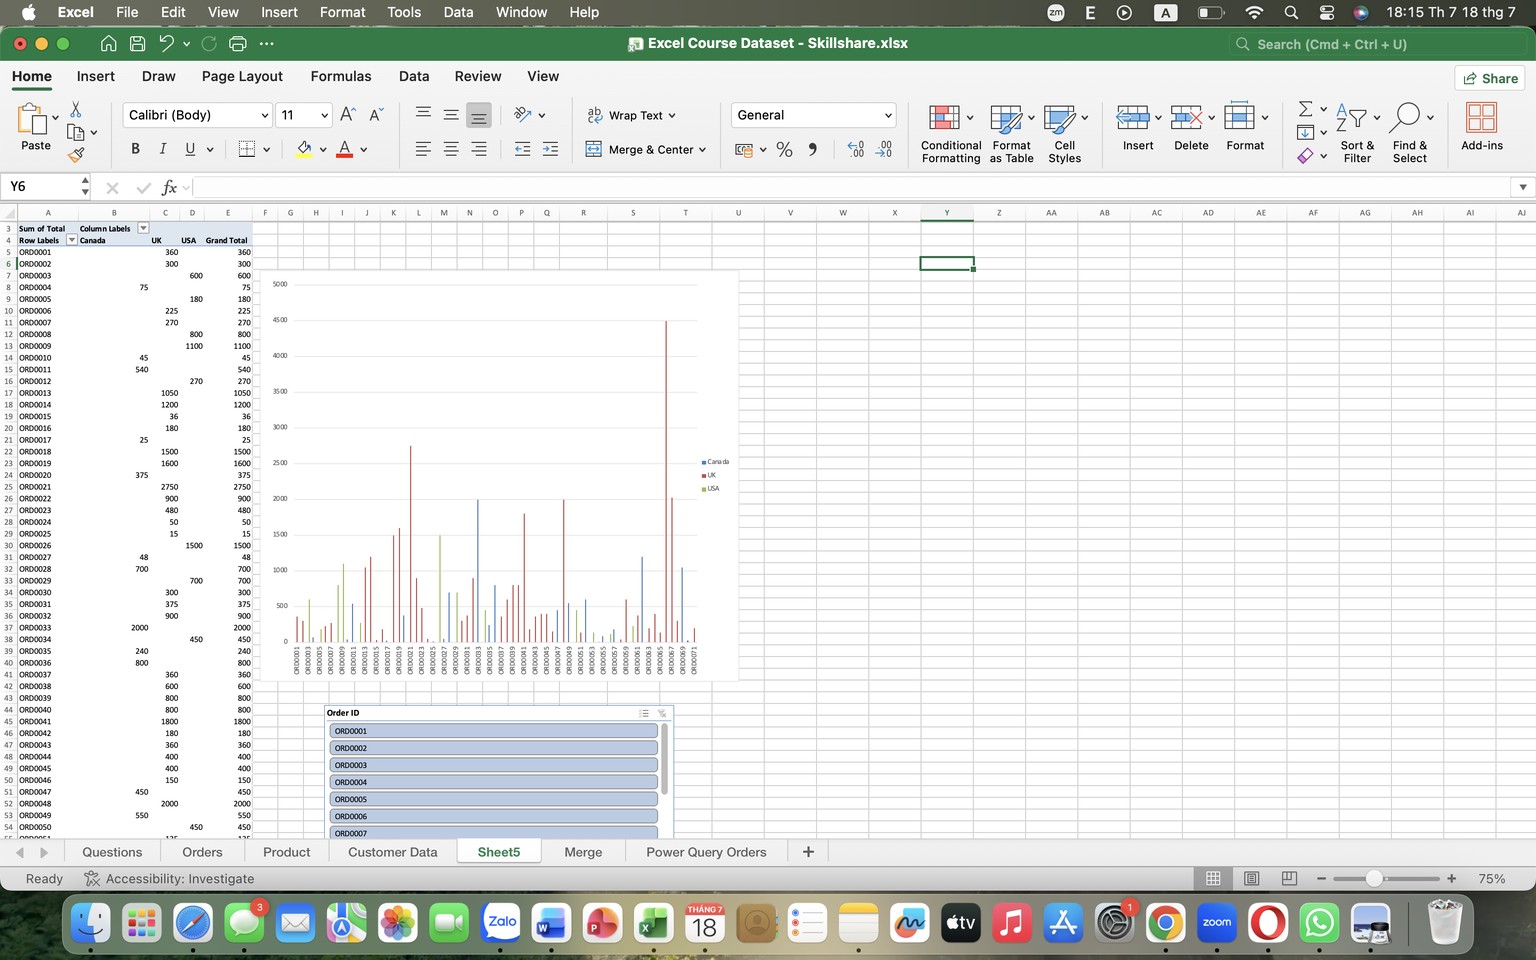Decrease decimal places
This screenshot has width=1536, height=960.
[884, 149]
